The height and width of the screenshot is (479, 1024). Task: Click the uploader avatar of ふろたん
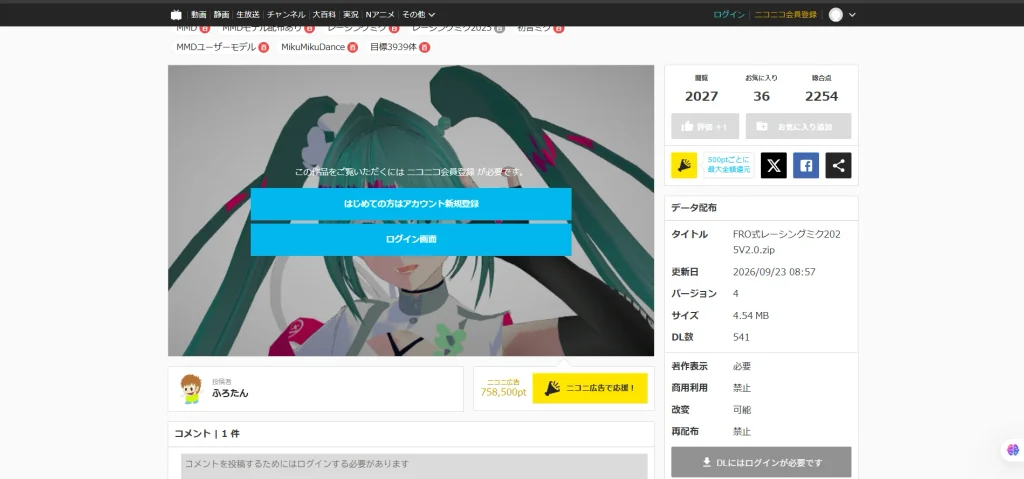[x=190, y=389]
